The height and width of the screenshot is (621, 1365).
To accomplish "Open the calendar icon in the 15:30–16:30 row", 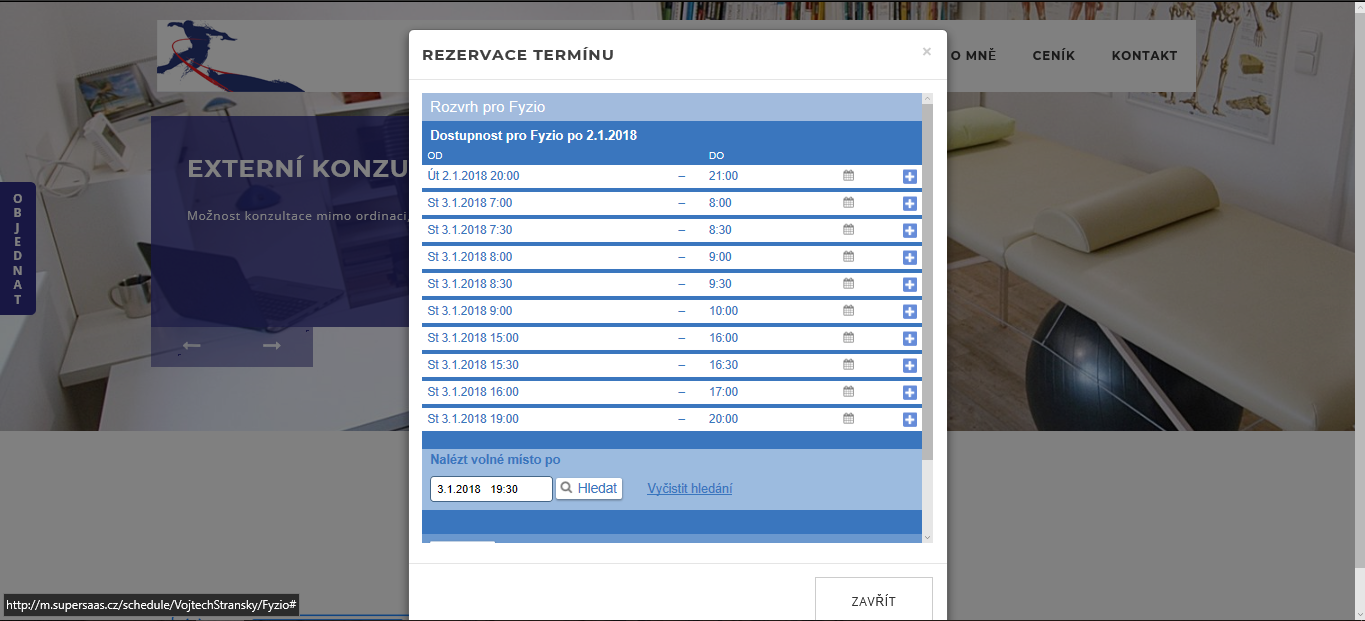I will click(x=848, y=365).
